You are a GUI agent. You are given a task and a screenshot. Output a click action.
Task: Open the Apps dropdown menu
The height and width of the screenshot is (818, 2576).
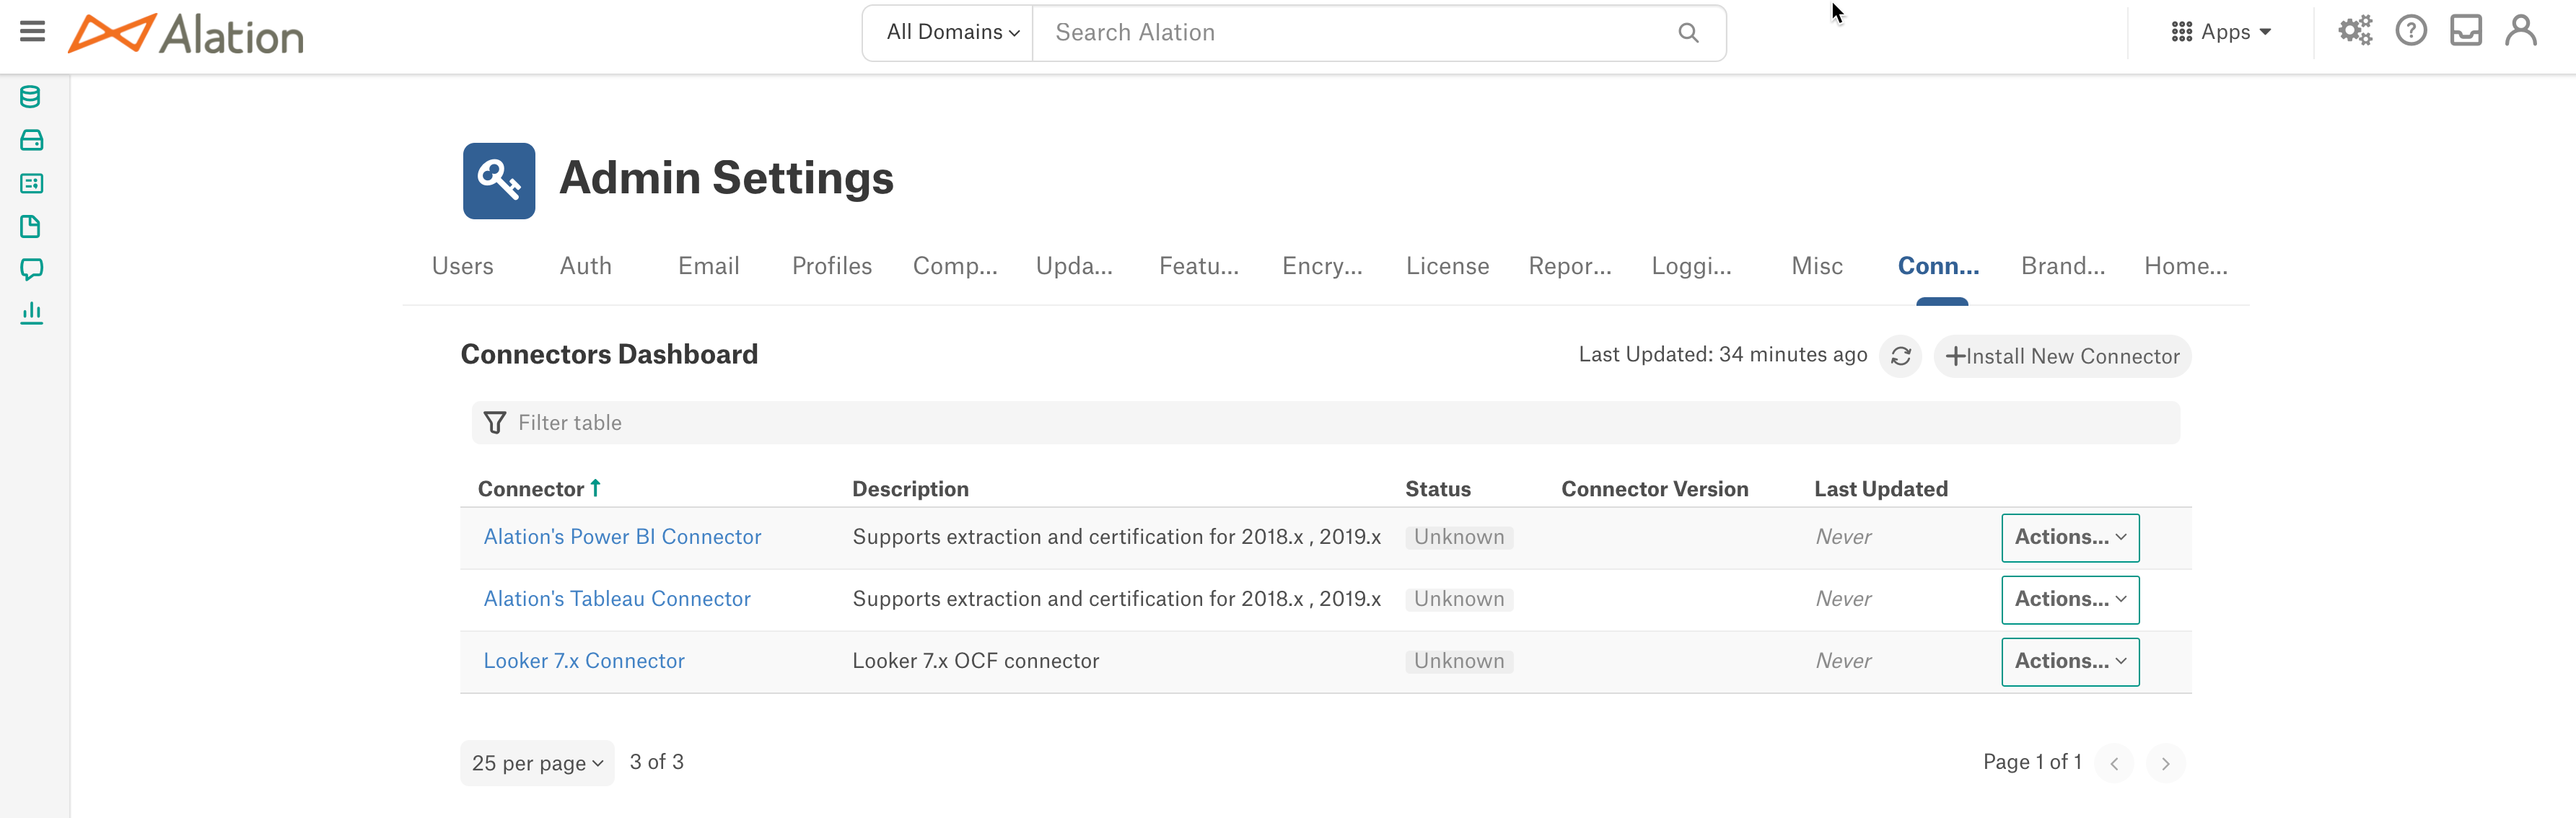(x=2221, y=32)
